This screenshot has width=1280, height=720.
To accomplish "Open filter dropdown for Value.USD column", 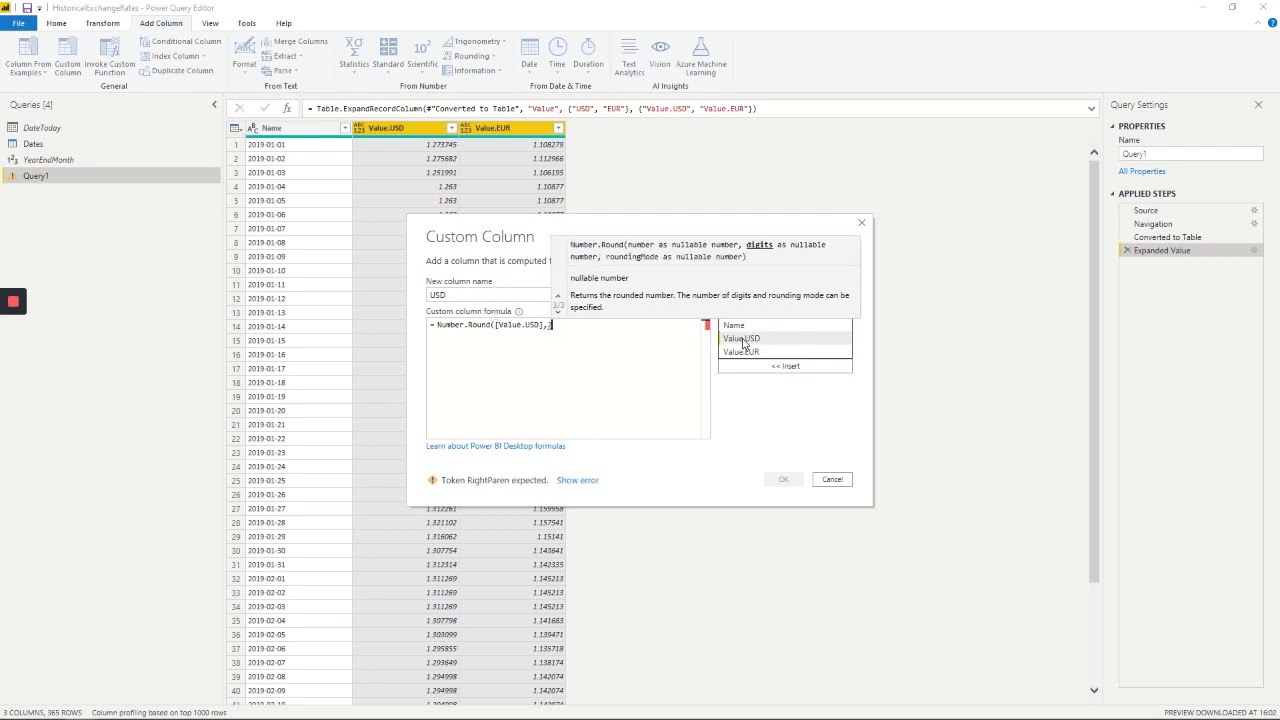I will (451, 128).
